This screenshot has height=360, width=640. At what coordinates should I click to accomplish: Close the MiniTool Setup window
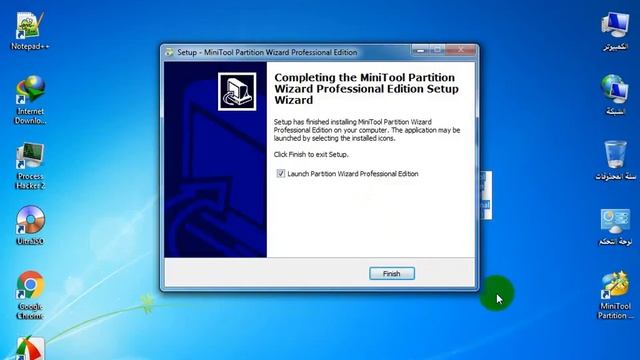click(461, 50)
